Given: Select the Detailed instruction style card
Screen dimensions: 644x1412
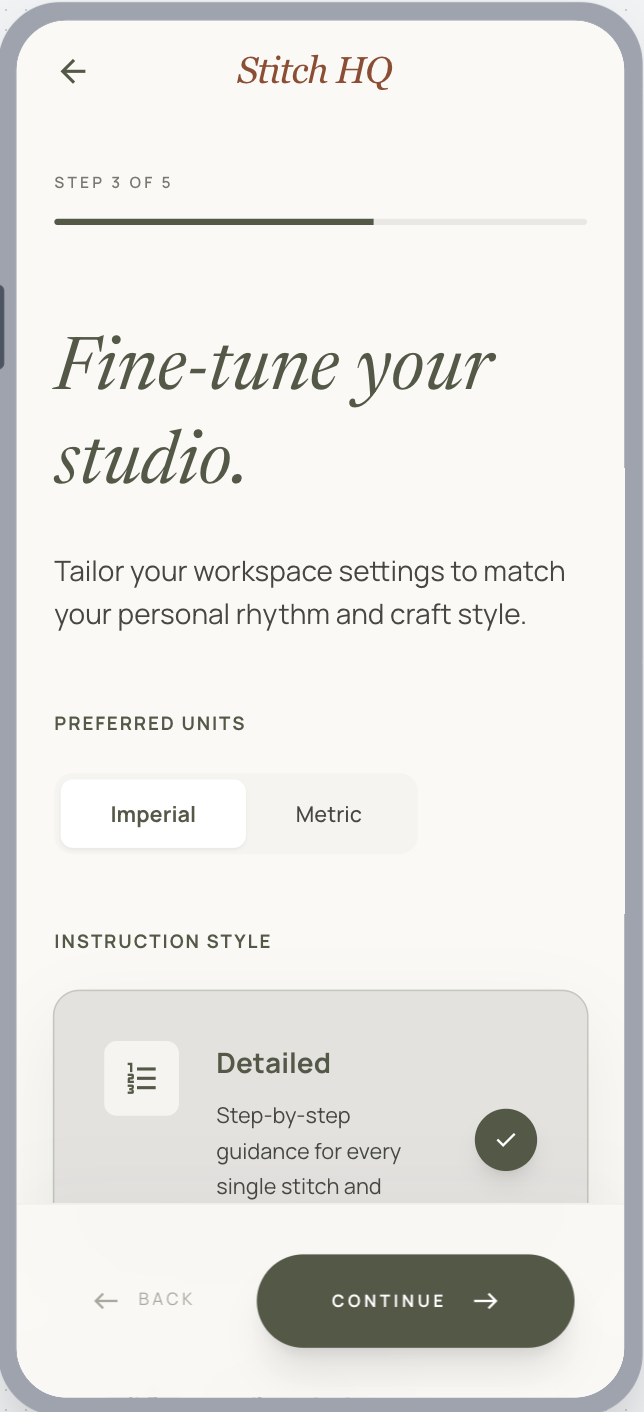Looking at the screenshot, I should tap(321, 1098).
